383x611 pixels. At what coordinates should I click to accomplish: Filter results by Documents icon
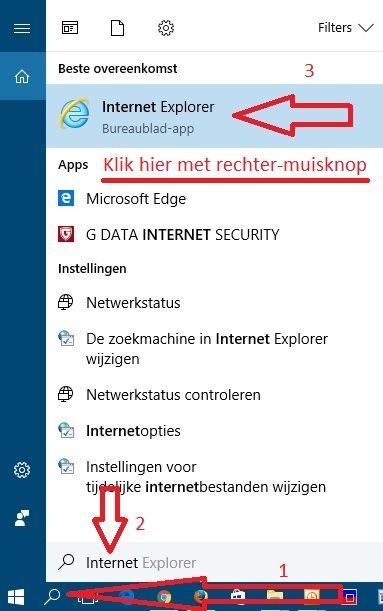(117, 28)
